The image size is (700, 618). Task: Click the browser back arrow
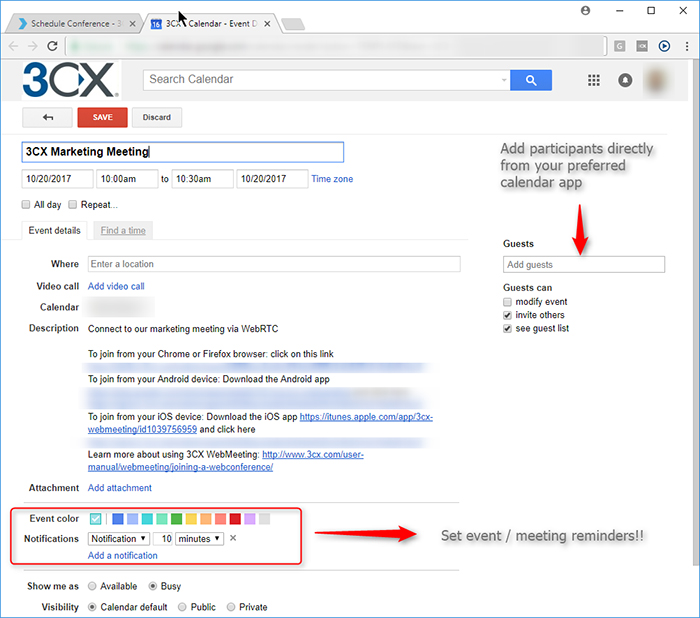click(x=13, y=46)
